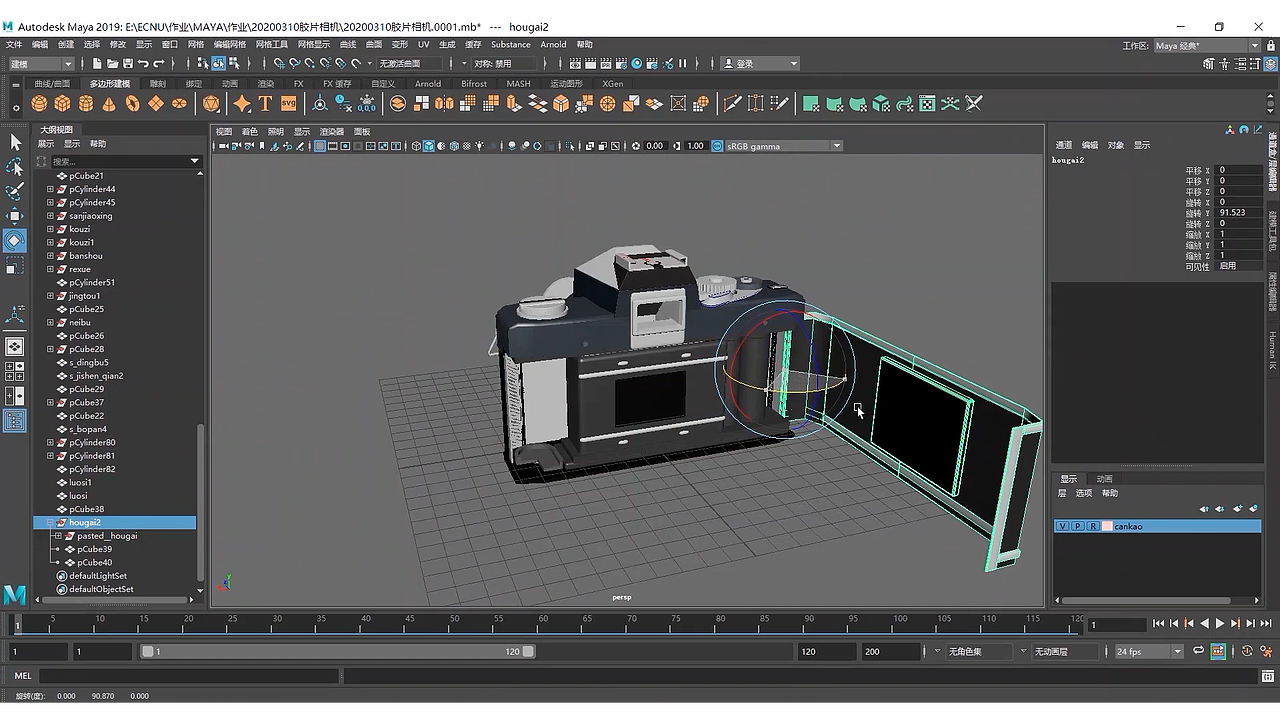This screenshot has height=720, width=1280.
Task: Create a polygon torus from shelf
Action: tap(132, 103)
